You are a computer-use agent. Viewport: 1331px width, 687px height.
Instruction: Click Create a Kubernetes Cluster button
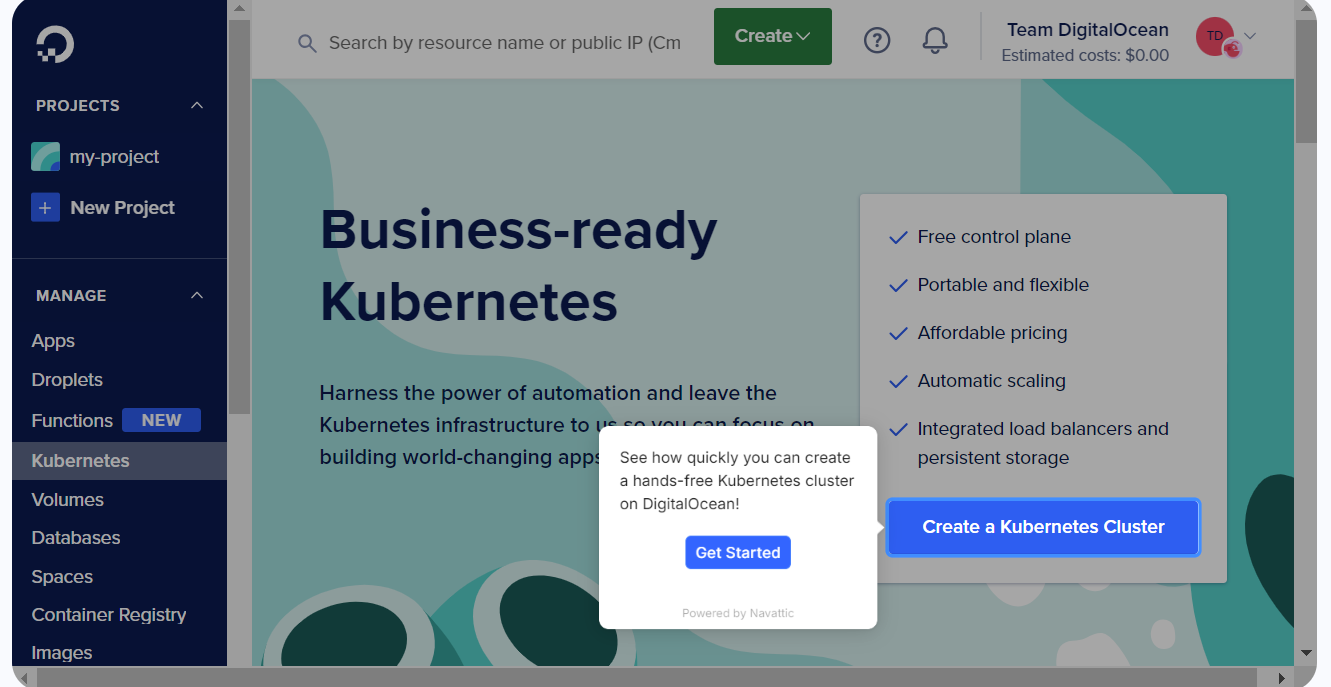point(1043,527)
